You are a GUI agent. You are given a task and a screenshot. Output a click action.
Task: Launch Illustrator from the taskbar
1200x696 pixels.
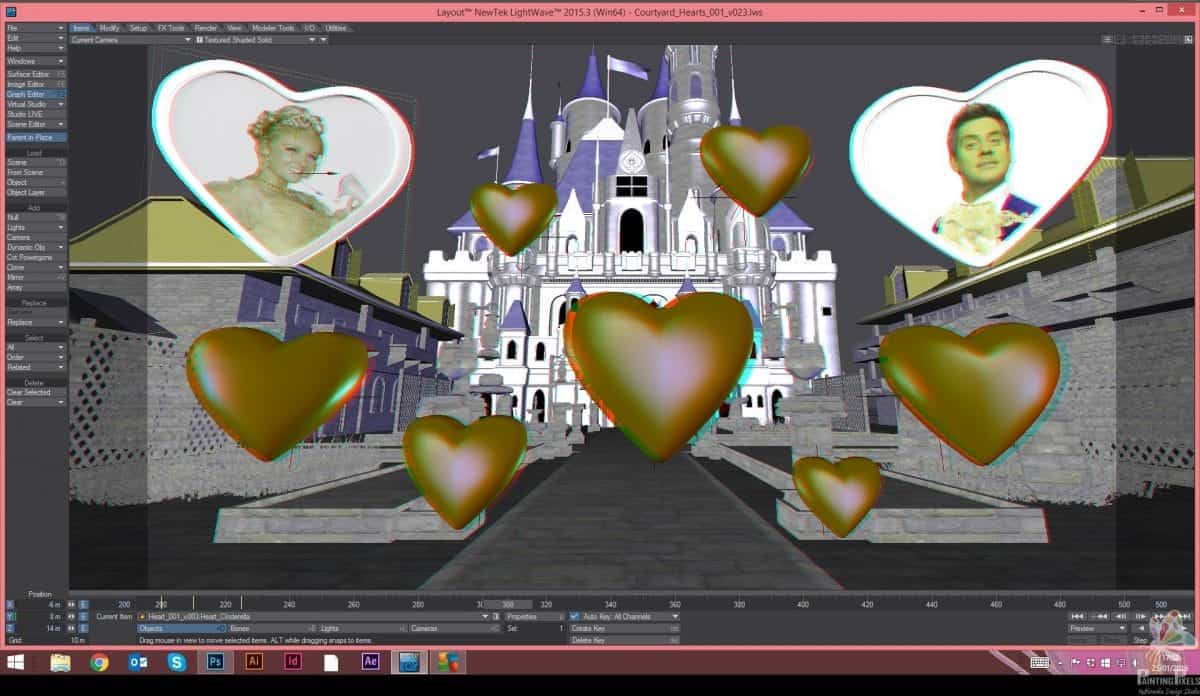[254, 662]
